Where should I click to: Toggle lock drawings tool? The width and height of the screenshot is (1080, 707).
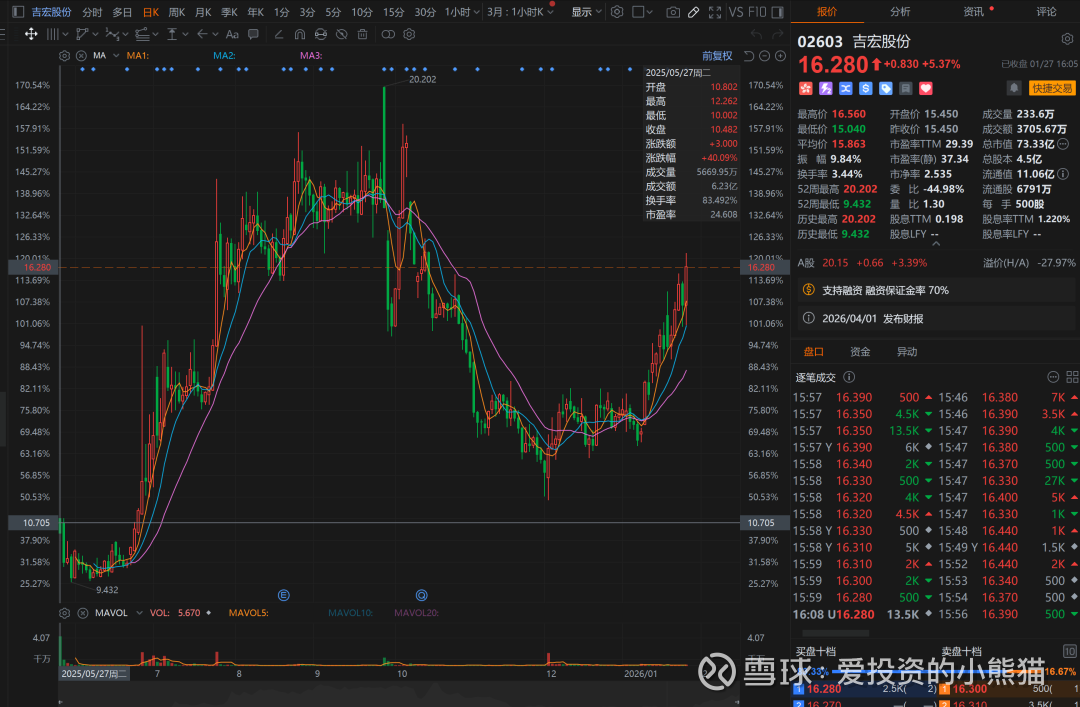point(320,34)
